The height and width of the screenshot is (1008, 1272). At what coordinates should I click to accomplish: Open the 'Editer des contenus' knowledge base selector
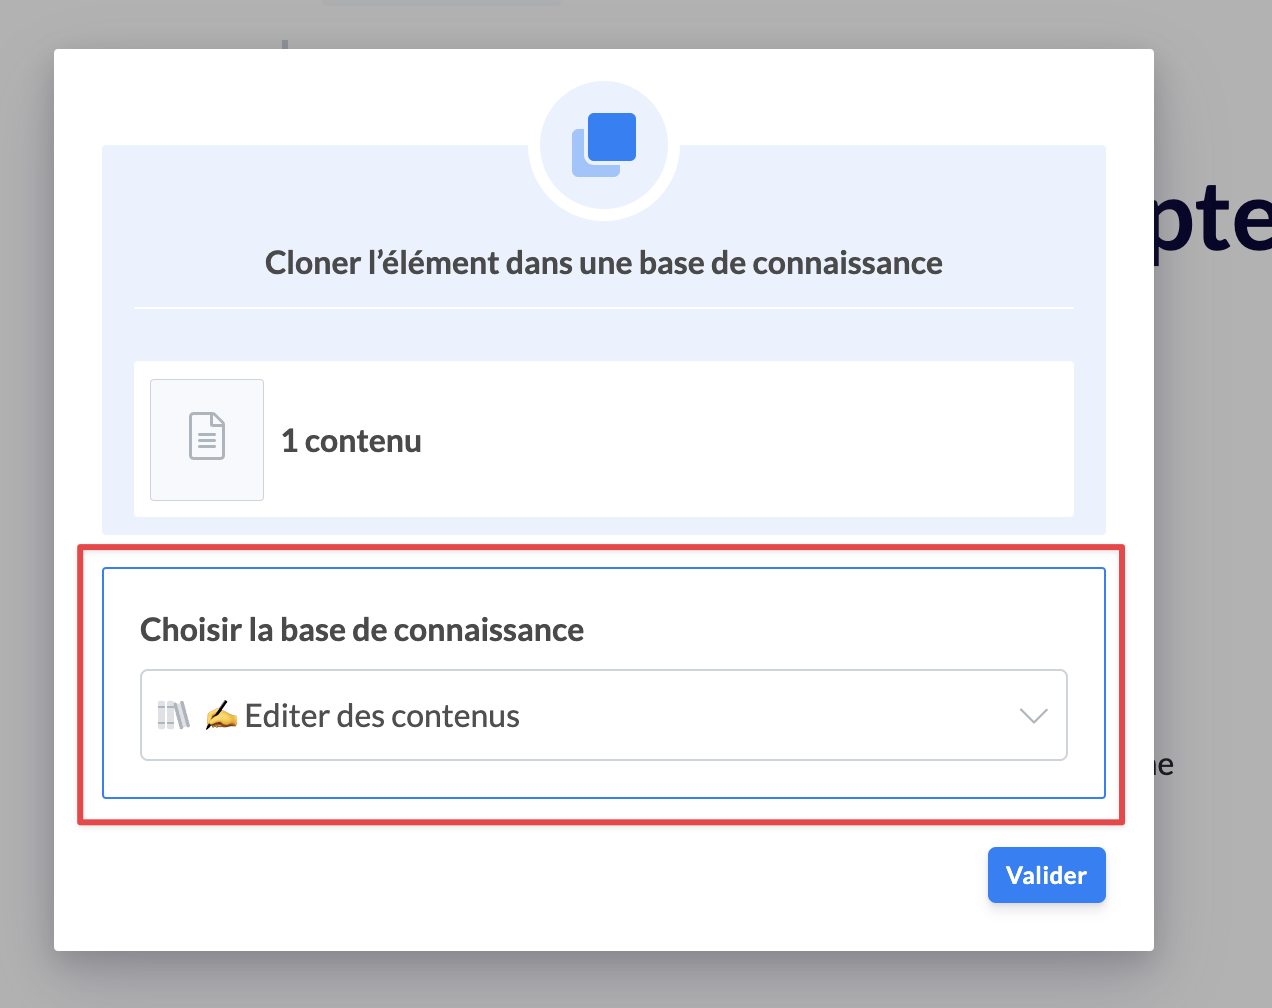click(x=603, y=715)
